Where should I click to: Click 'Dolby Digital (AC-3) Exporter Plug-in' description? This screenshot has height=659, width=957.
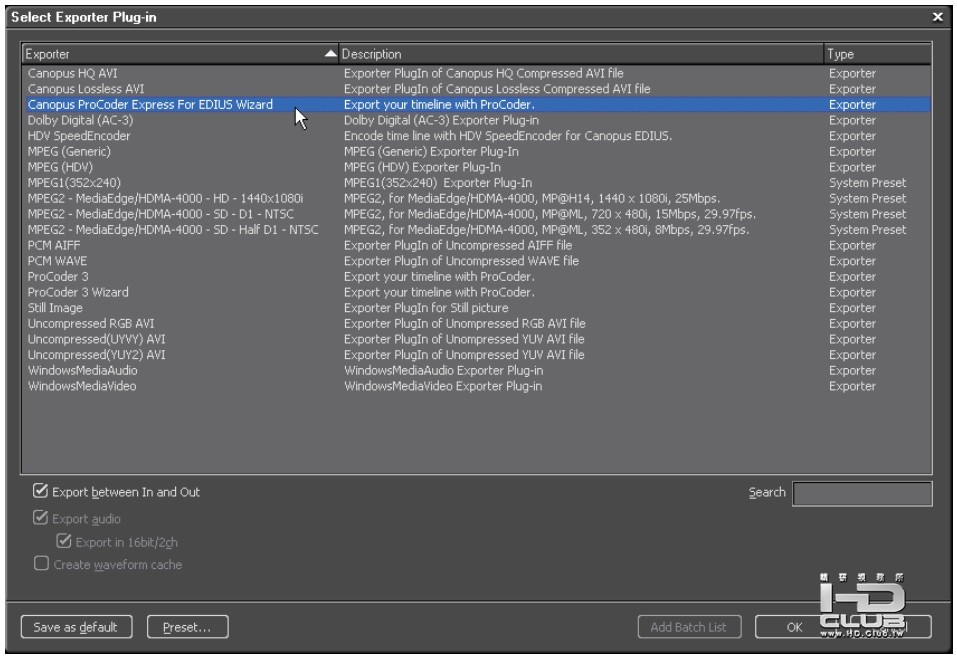coord(441,120)
